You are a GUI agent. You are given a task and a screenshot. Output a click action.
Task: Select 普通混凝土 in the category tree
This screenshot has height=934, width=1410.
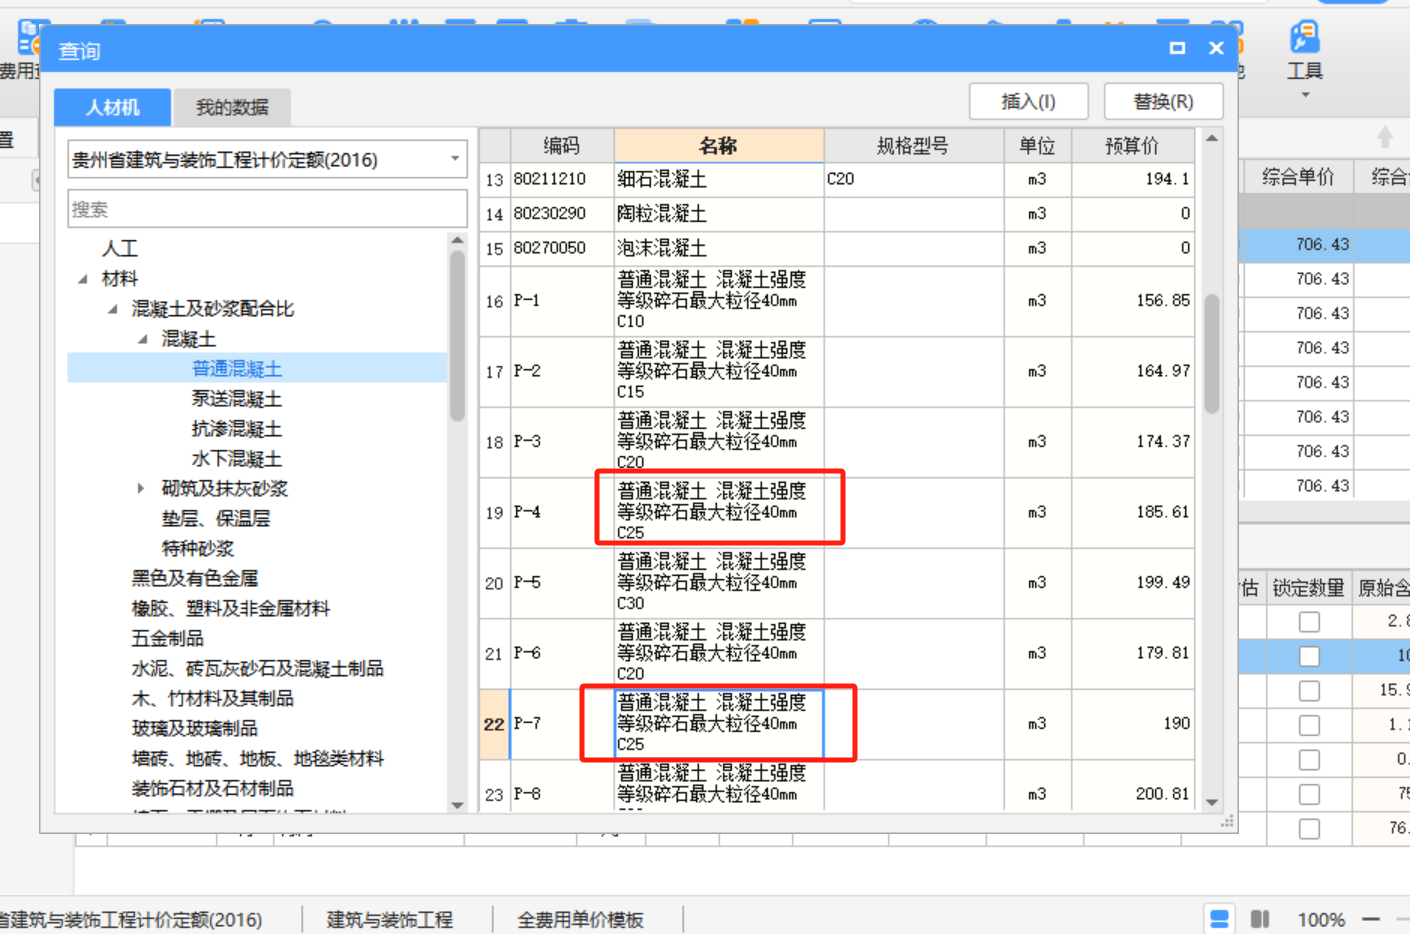click(237, 369)
